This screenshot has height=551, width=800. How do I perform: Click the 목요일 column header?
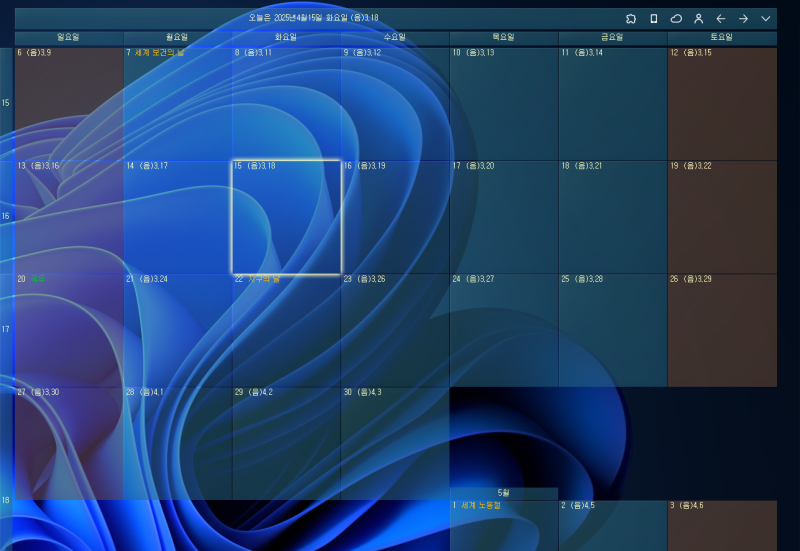504,37
